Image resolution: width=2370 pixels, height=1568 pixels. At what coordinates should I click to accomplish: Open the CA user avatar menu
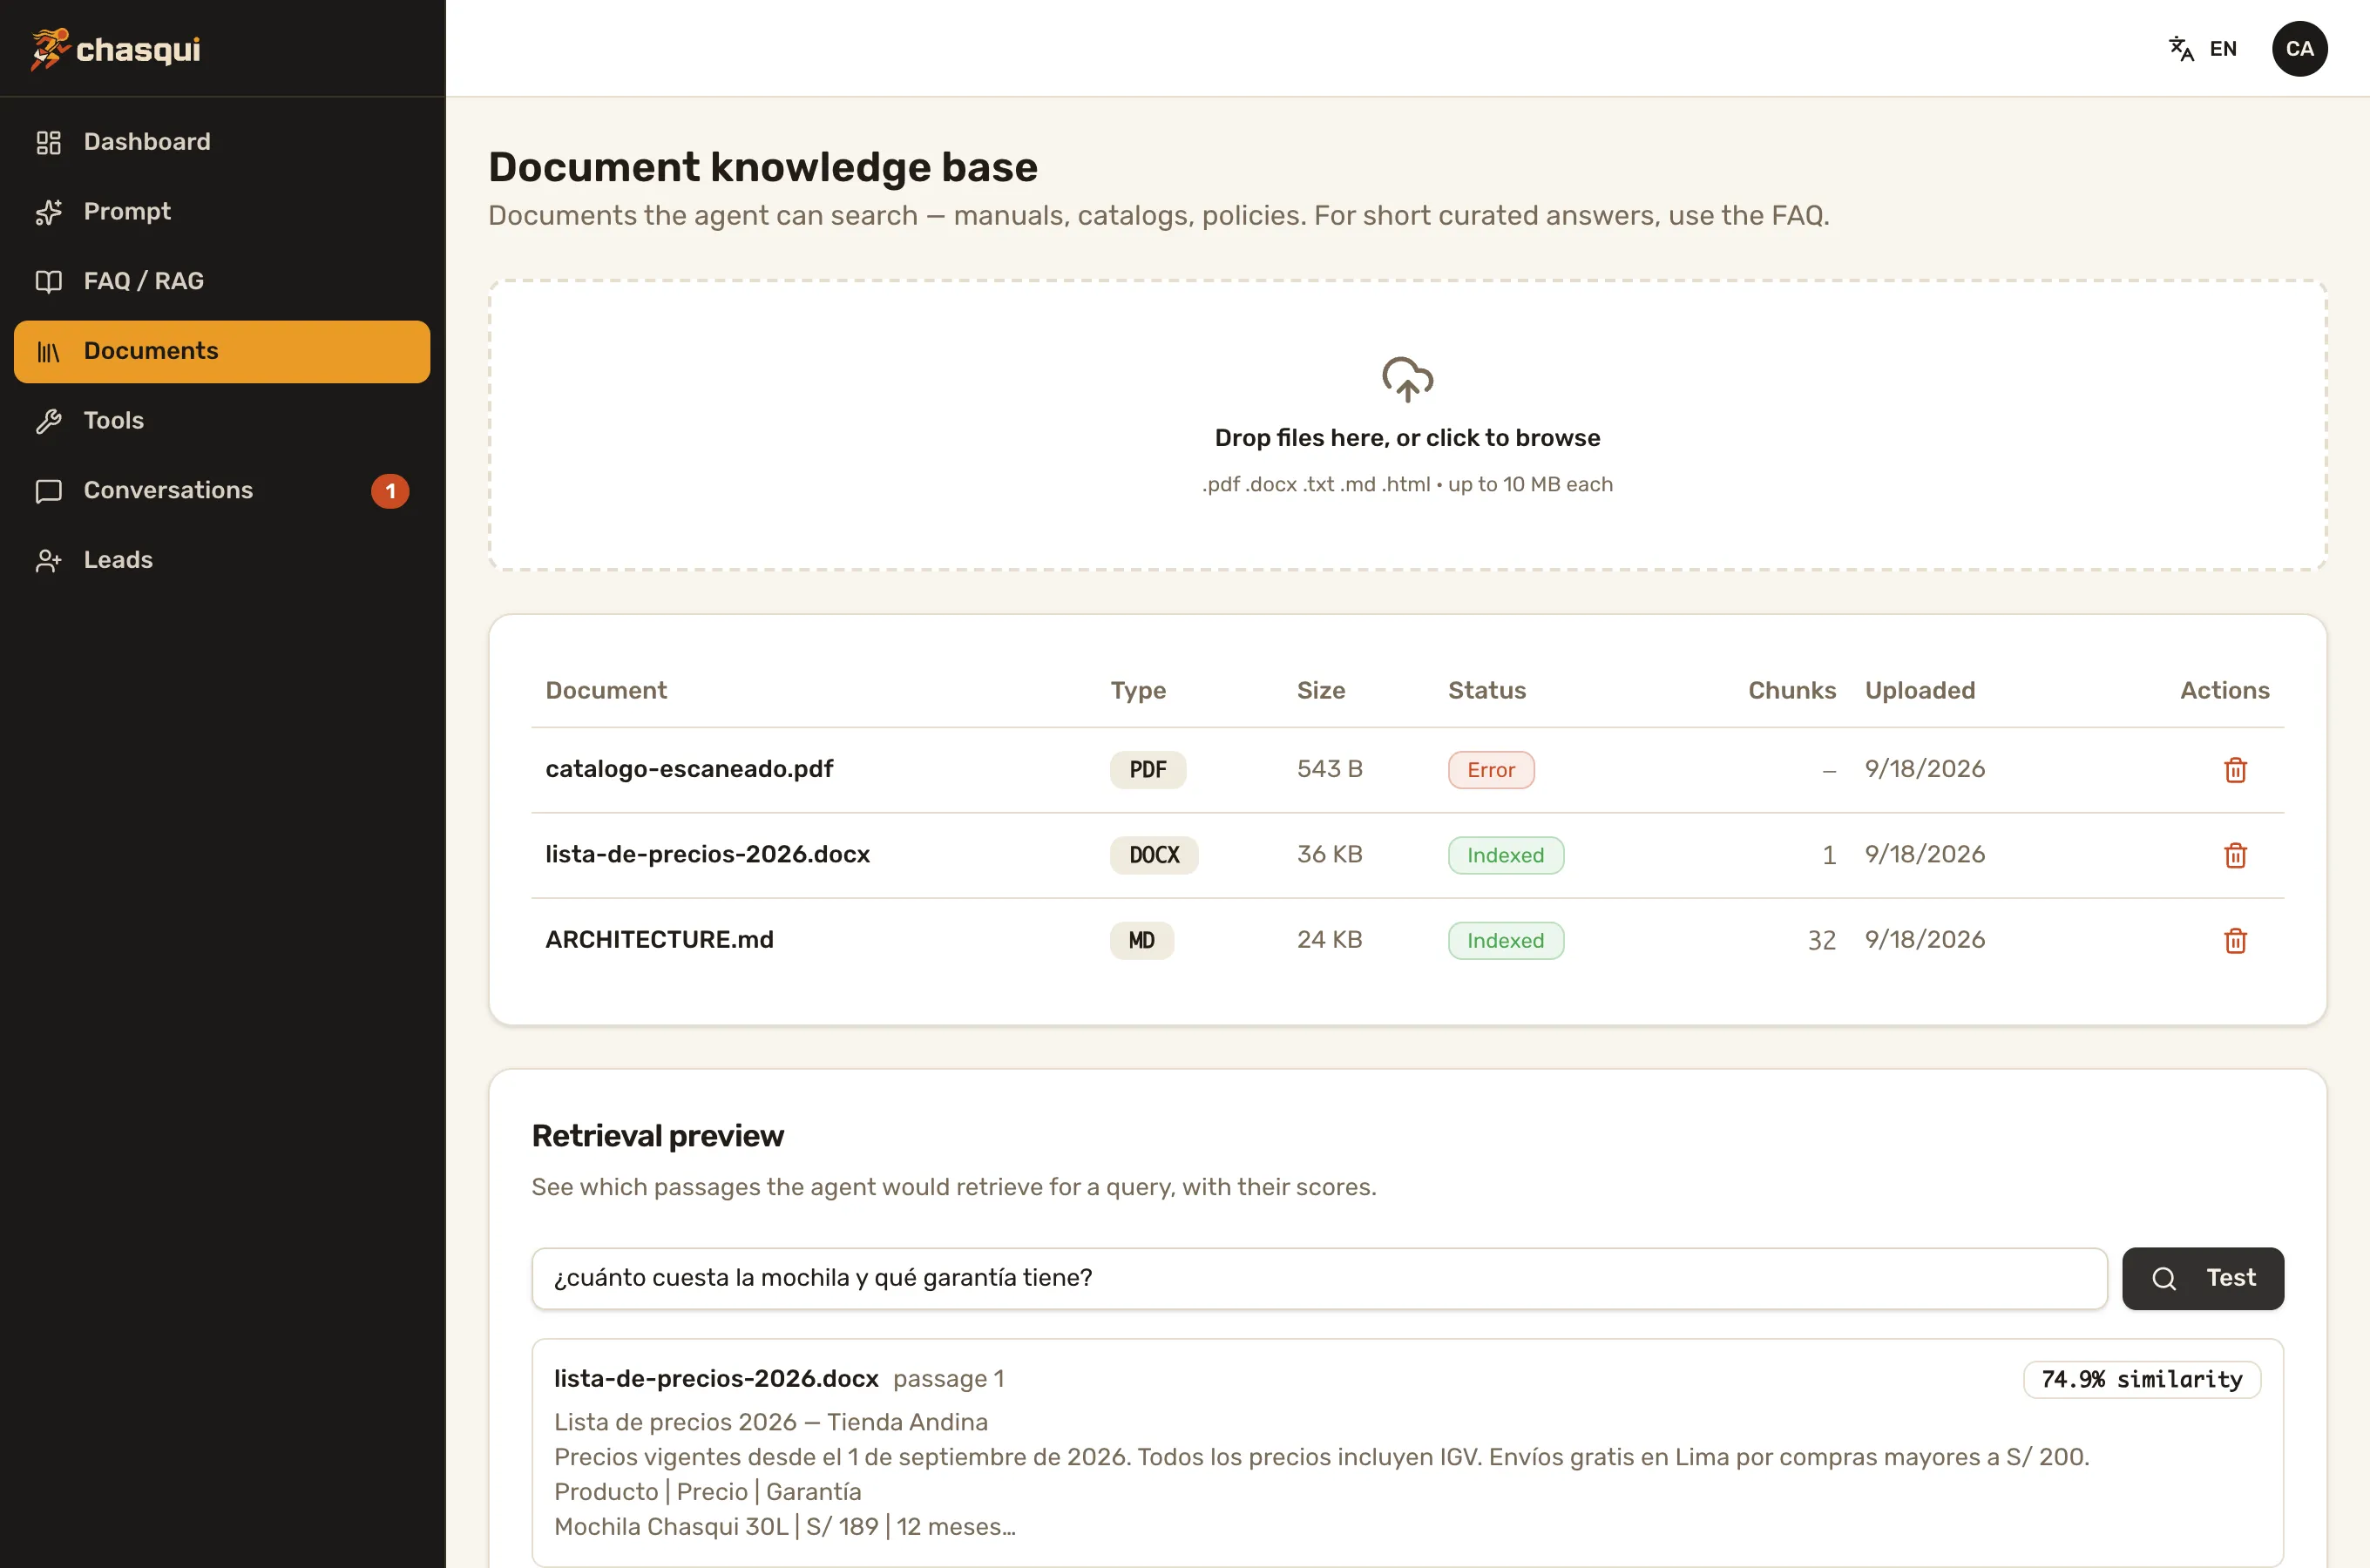click(x=2299, y=49)
